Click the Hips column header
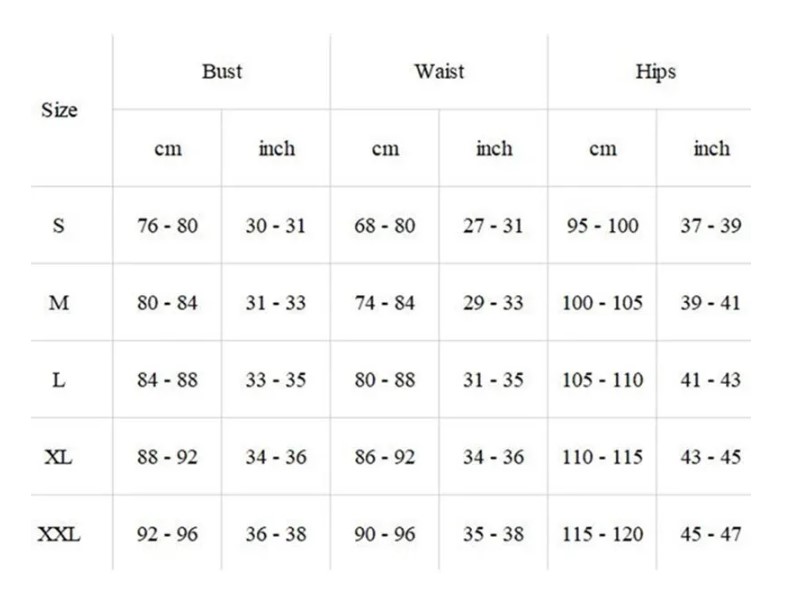 point(656,72)
